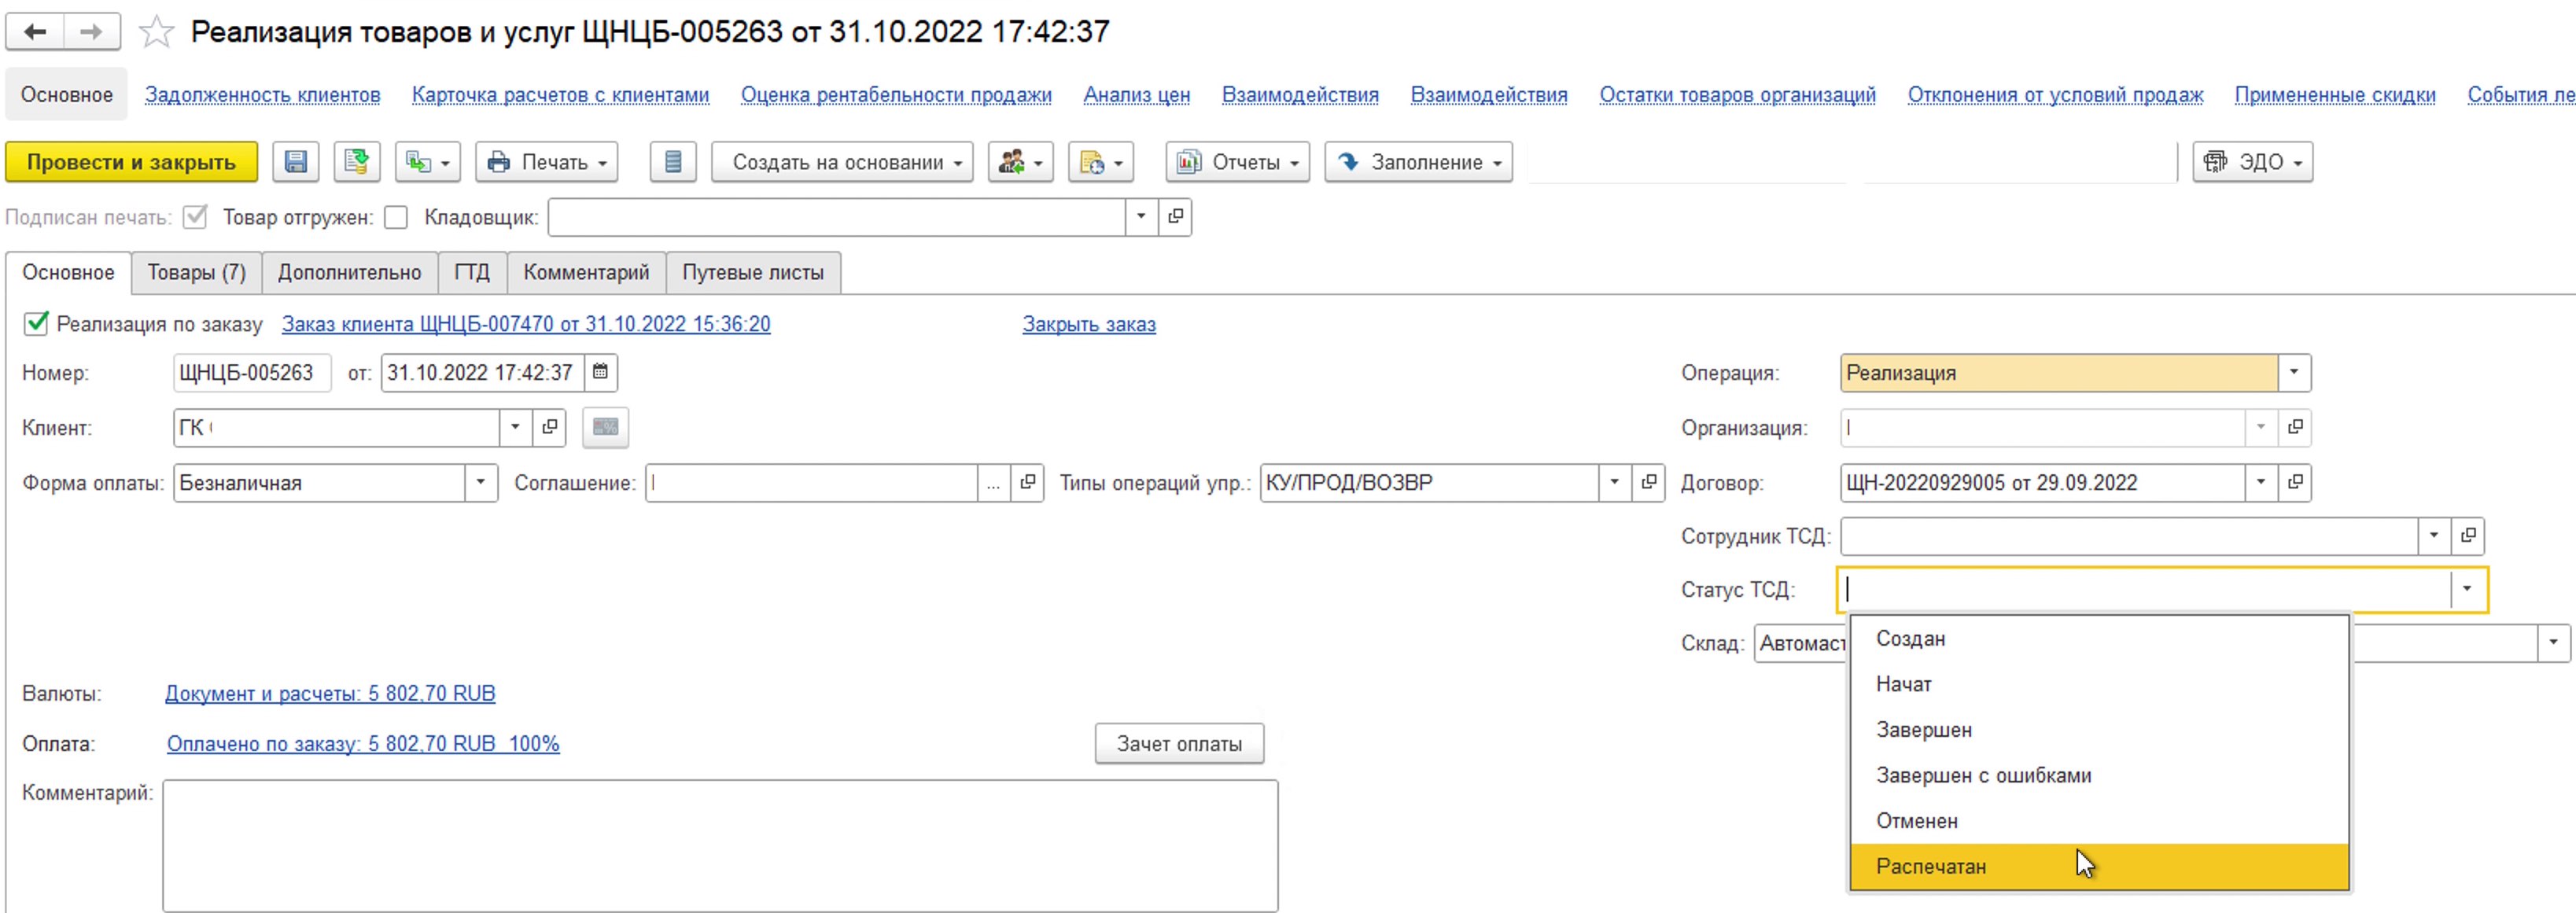This screenshot has width=2576, height=913.
Task: Click the Провести и закрыть button
Action: click(x=131, y=162)
